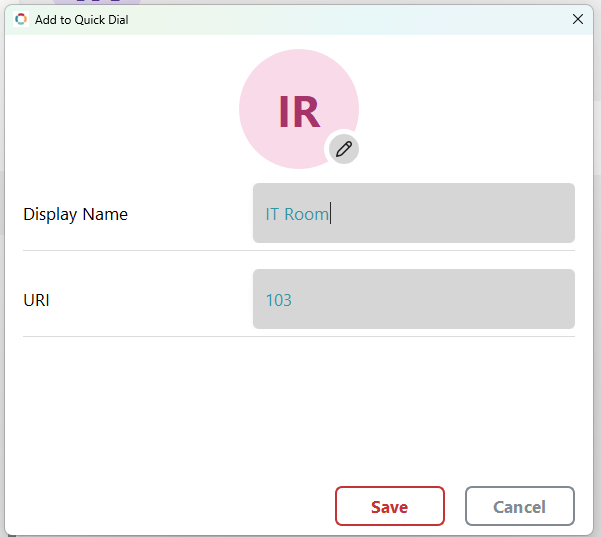Place cursor at the 103 URI value

point(279,300)
